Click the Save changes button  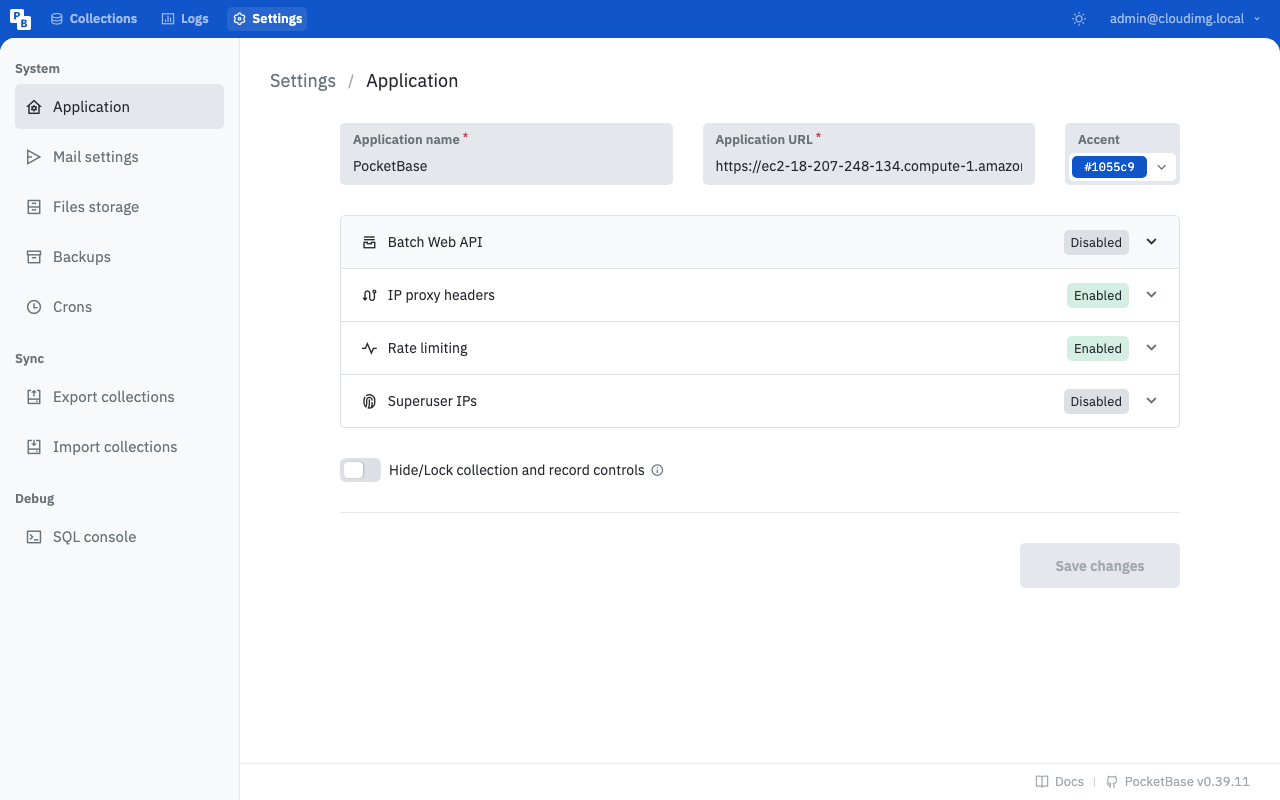point(1100,566)
